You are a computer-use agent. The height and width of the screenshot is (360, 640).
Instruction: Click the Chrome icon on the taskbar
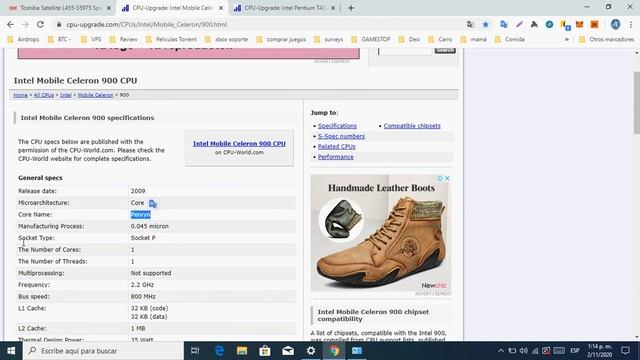334,351
